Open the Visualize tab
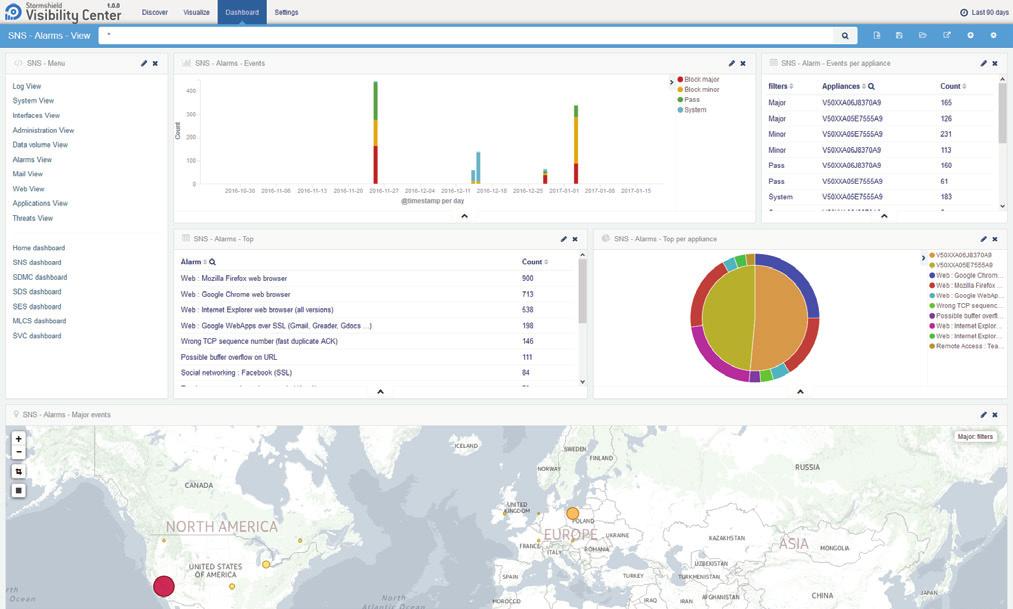The height and width of the screenshot is (609, 1013). point(196,12)
